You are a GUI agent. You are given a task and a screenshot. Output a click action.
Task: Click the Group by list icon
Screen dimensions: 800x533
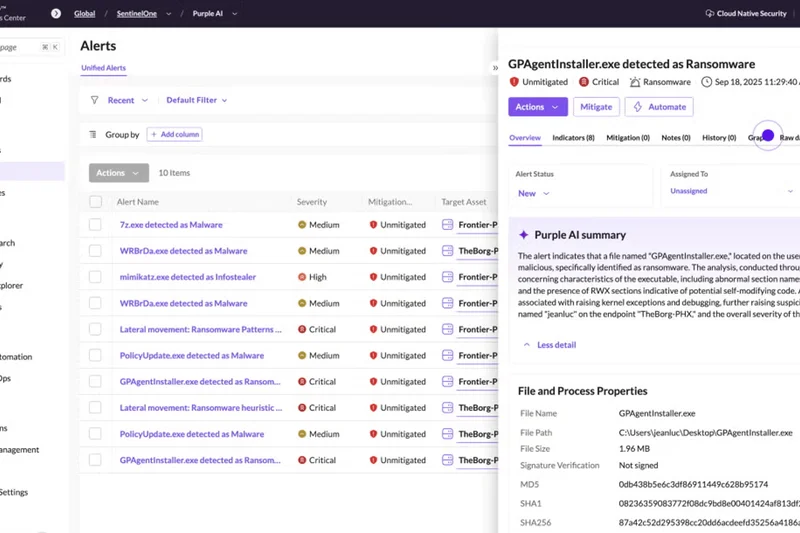click(x=94, y=134)
